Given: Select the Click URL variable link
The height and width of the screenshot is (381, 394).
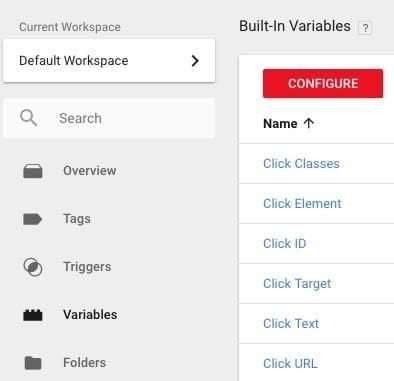Looking at the screenshot, I should tap(290, 364).
